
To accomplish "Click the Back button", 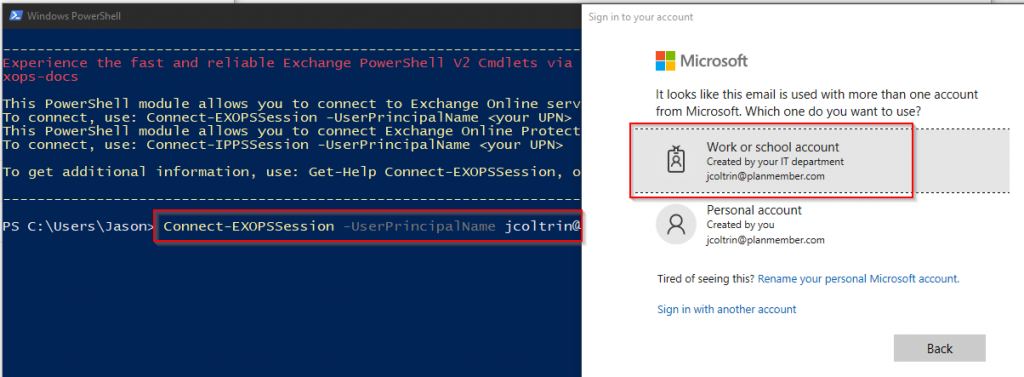I will [x=939, y=348].
